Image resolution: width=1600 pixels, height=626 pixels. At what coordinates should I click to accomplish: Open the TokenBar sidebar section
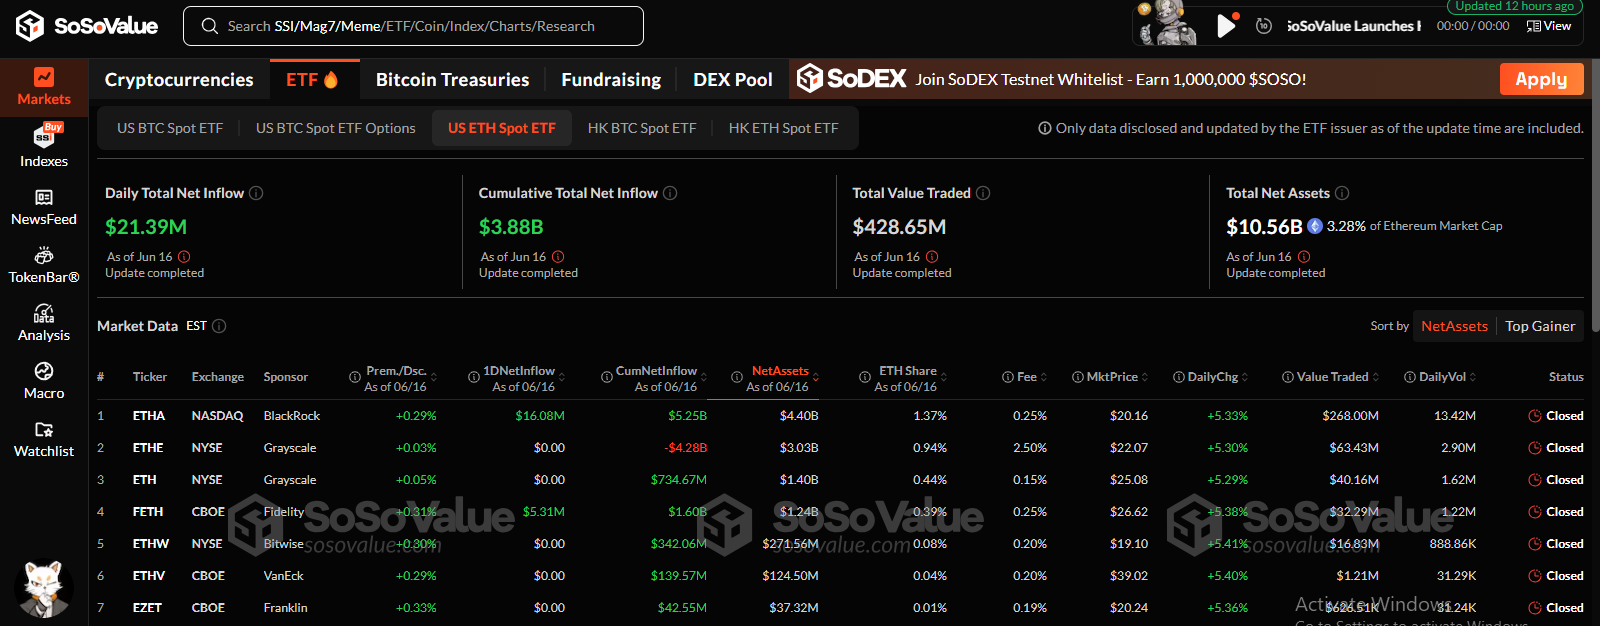[x=44, y=265]
